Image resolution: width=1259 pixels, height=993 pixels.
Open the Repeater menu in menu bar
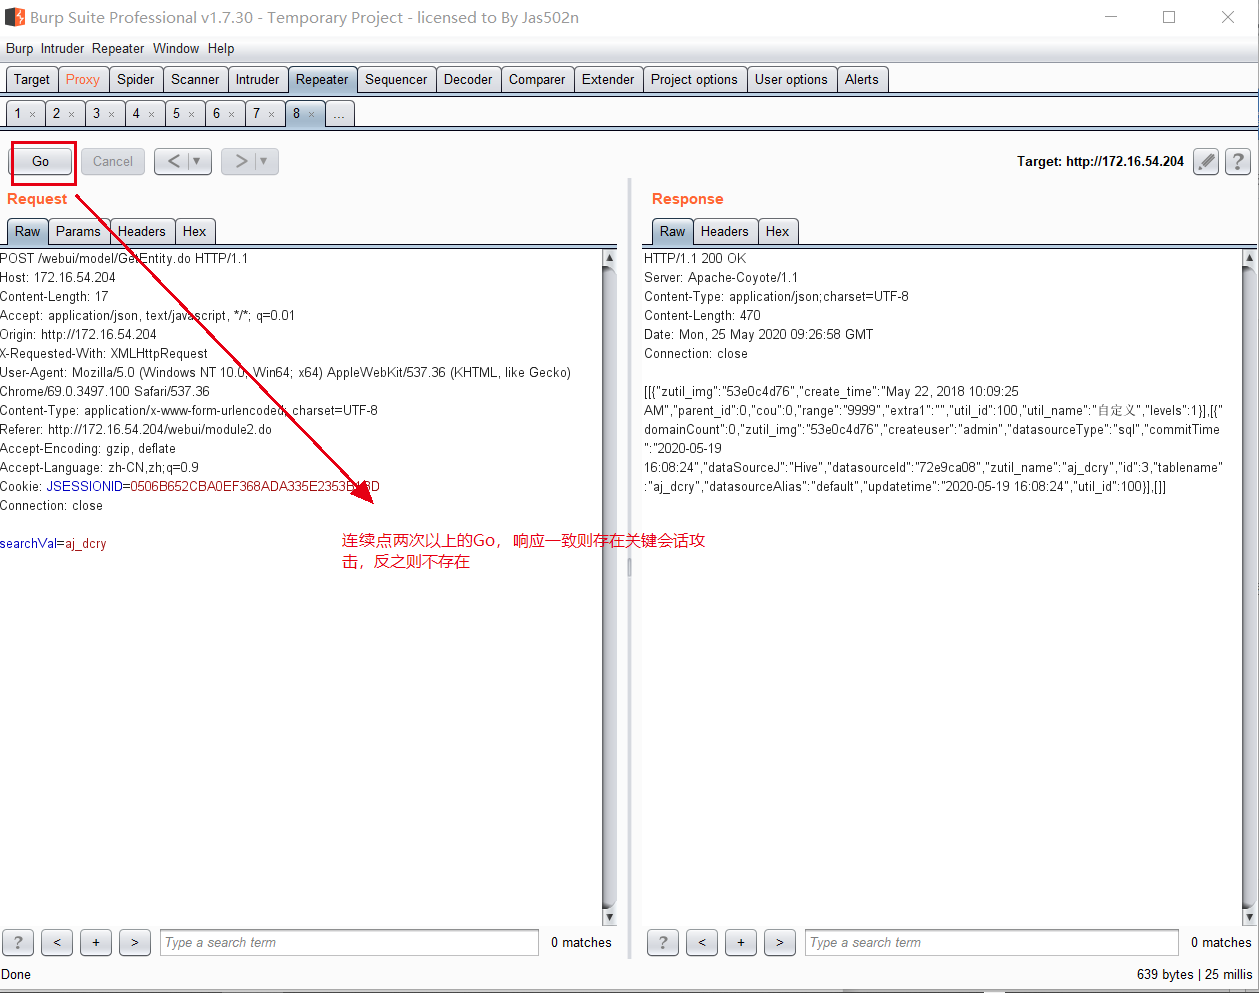tap(118, 48)
